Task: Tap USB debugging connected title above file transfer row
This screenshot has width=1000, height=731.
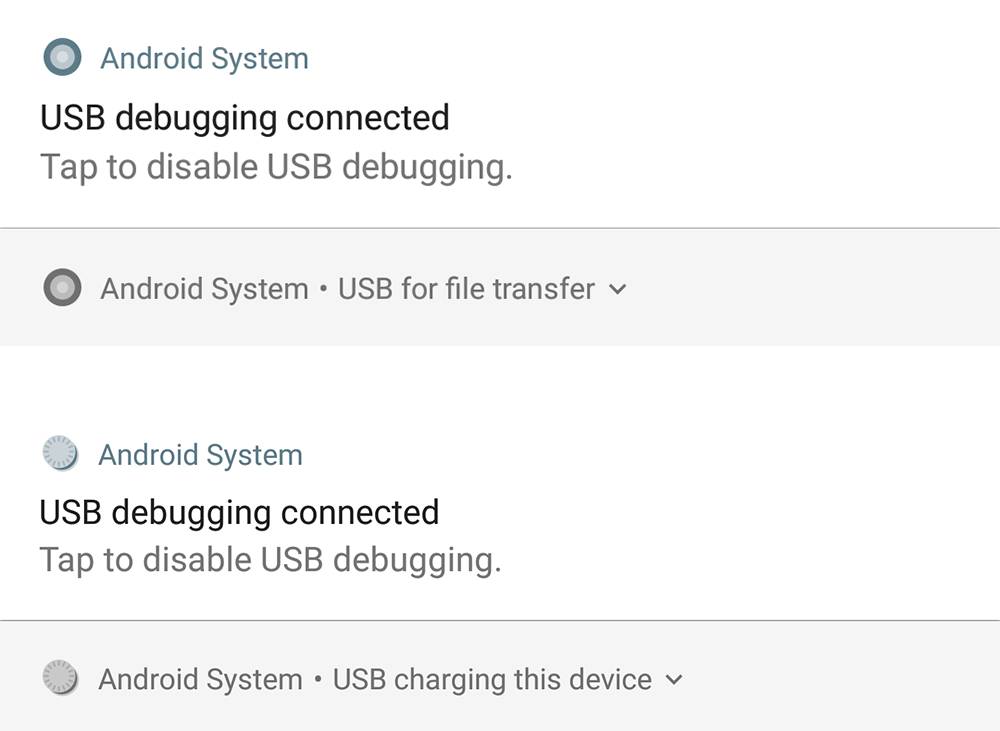Action: point(244,118)
